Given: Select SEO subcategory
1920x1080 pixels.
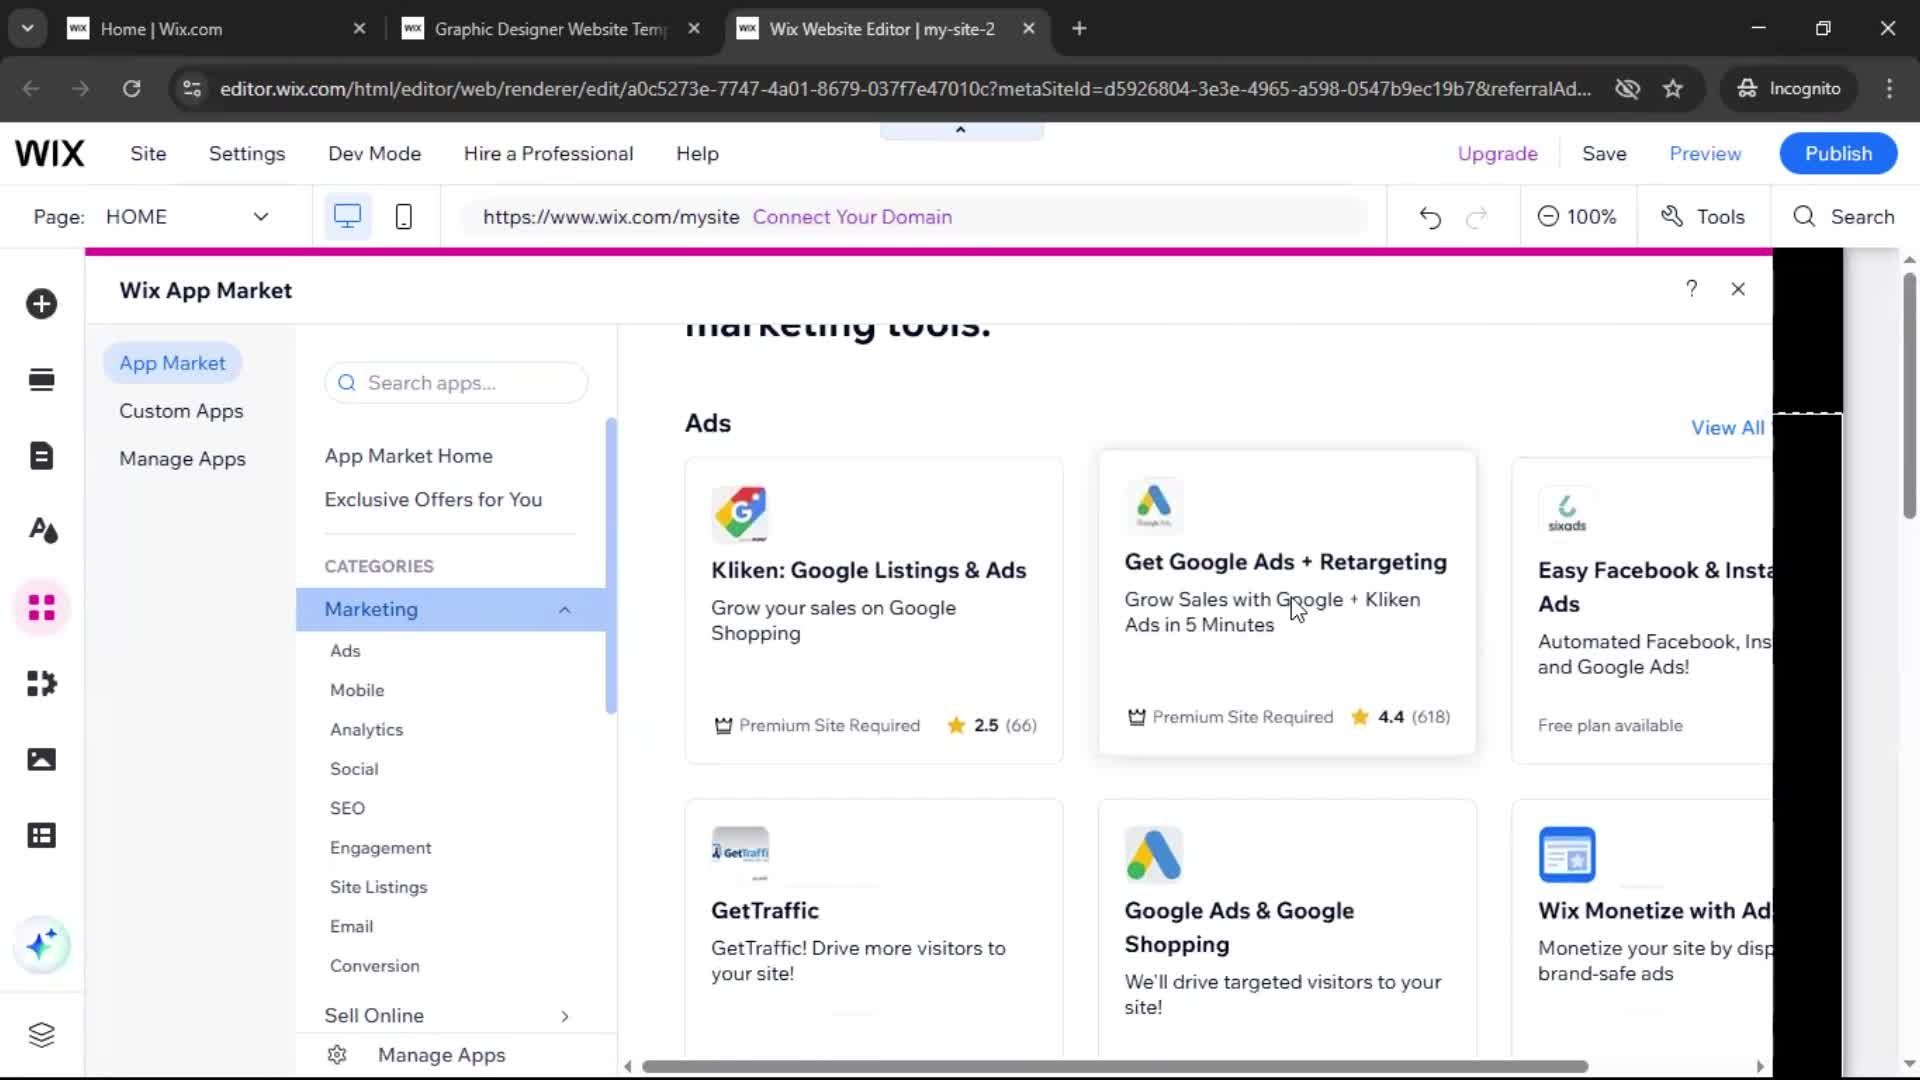Looking at the screenshot, I should click(x=347, y=809).
